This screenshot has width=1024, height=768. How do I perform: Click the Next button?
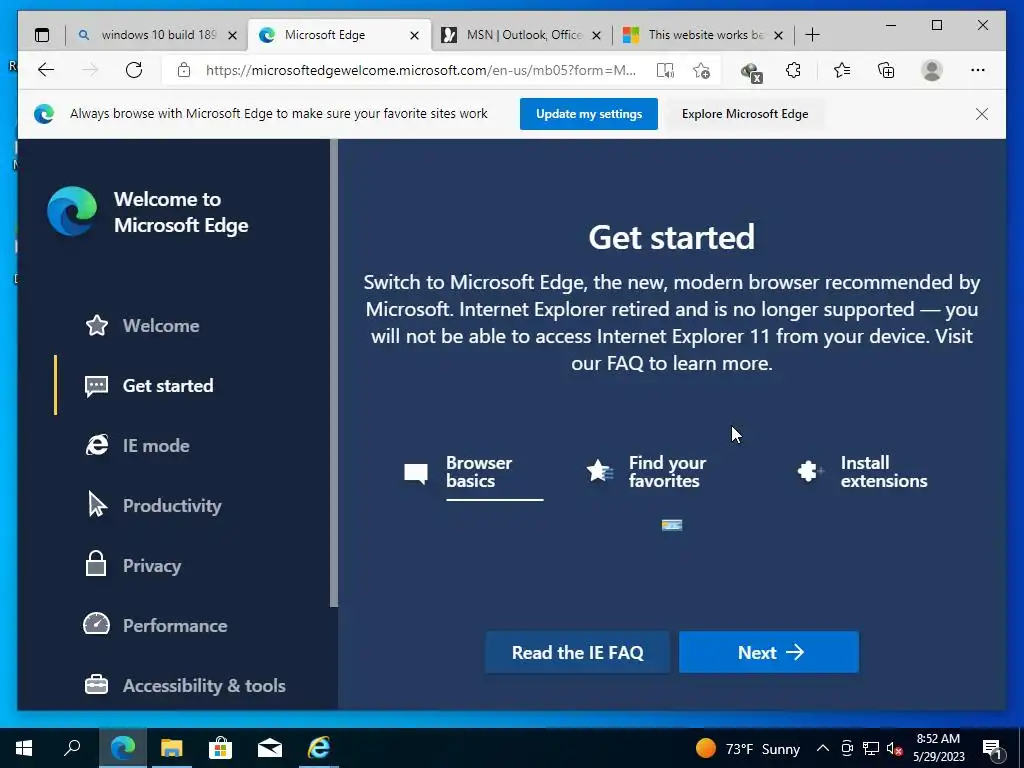(769, 652)
